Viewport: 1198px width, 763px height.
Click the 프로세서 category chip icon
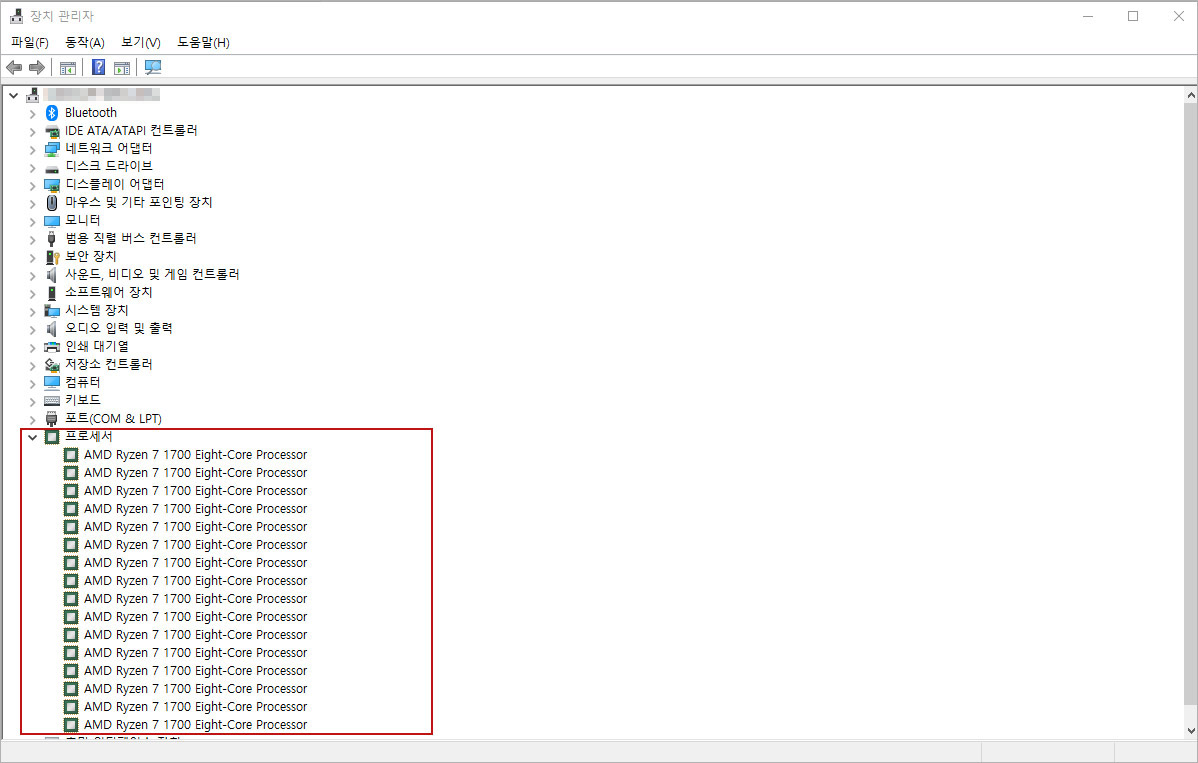52,437
